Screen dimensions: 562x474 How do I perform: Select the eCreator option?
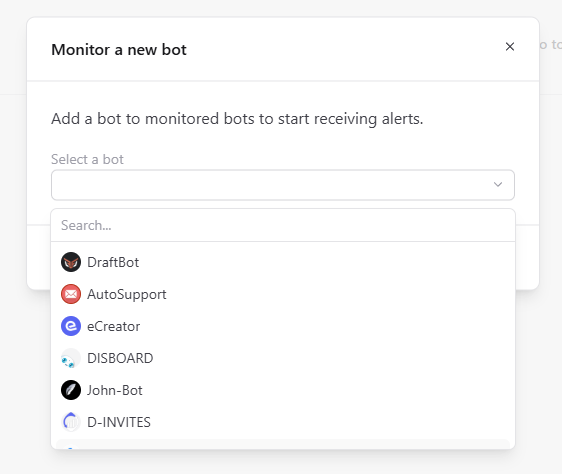[283, 326]
